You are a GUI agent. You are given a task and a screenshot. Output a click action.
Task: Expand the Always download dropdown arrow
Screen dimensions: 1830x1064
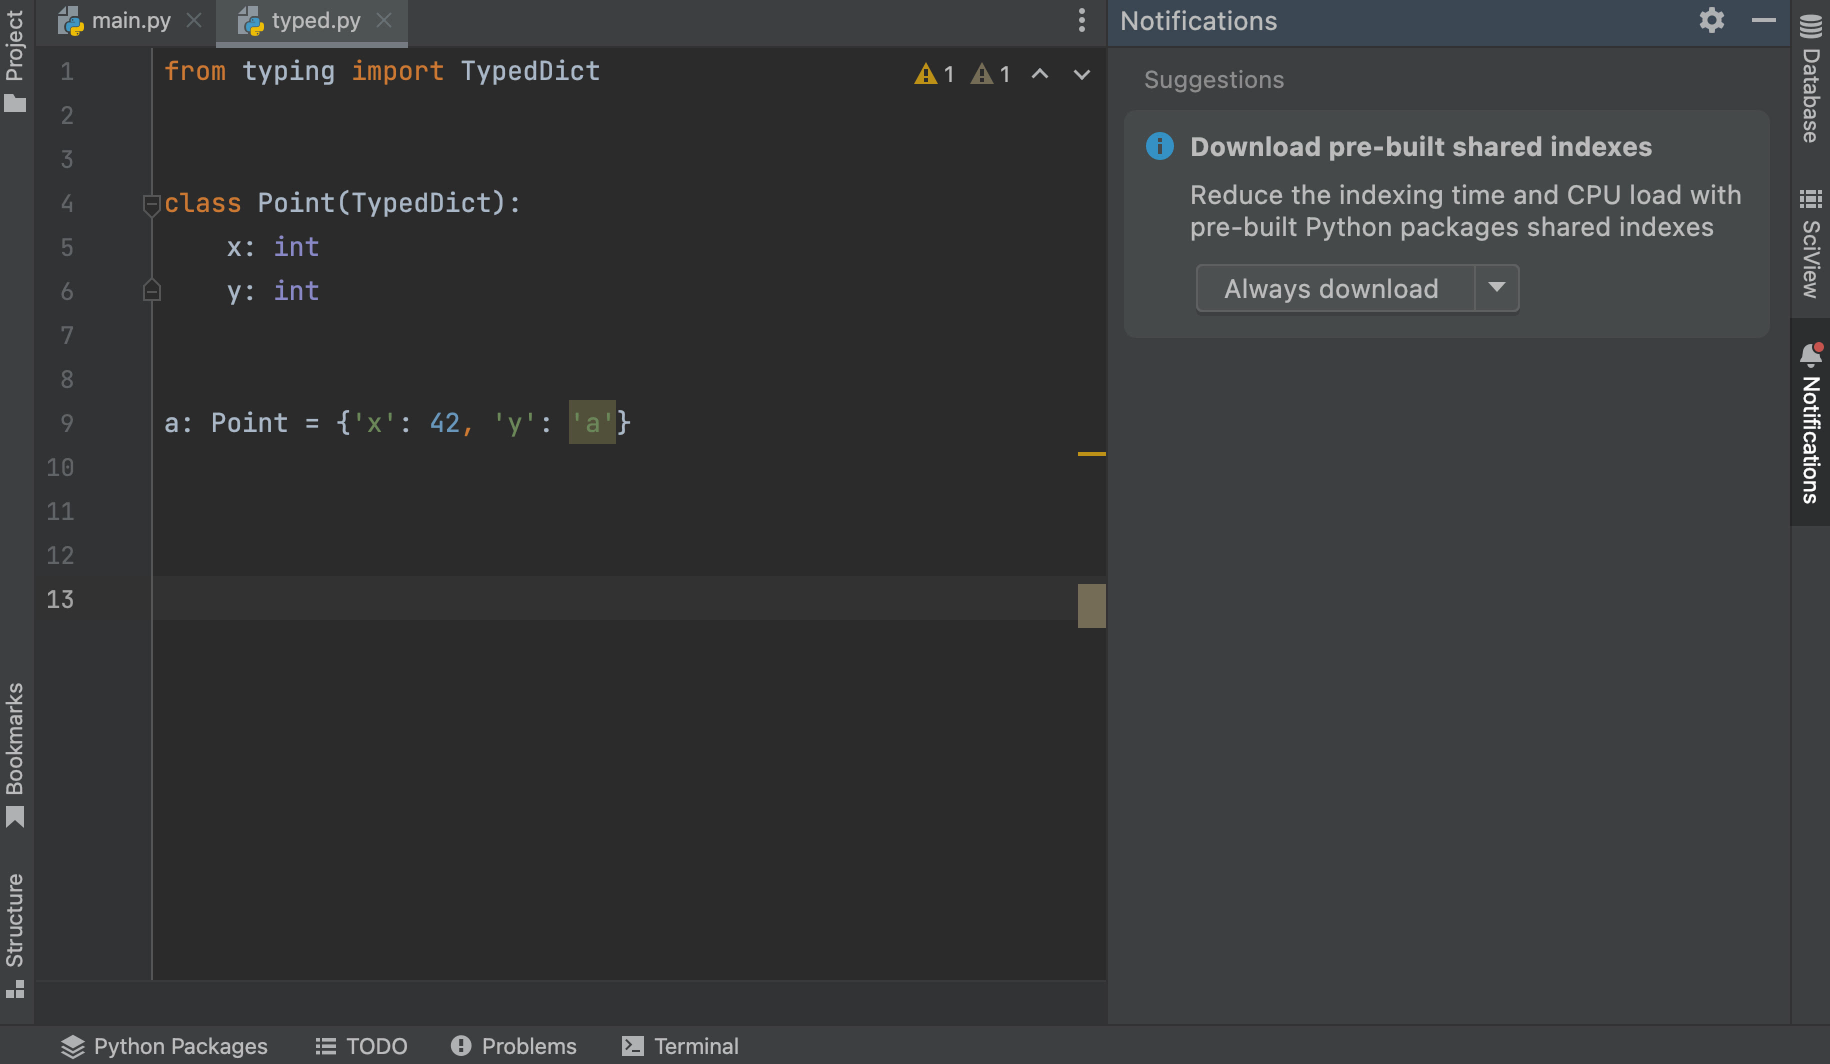tap(1496, 288)
